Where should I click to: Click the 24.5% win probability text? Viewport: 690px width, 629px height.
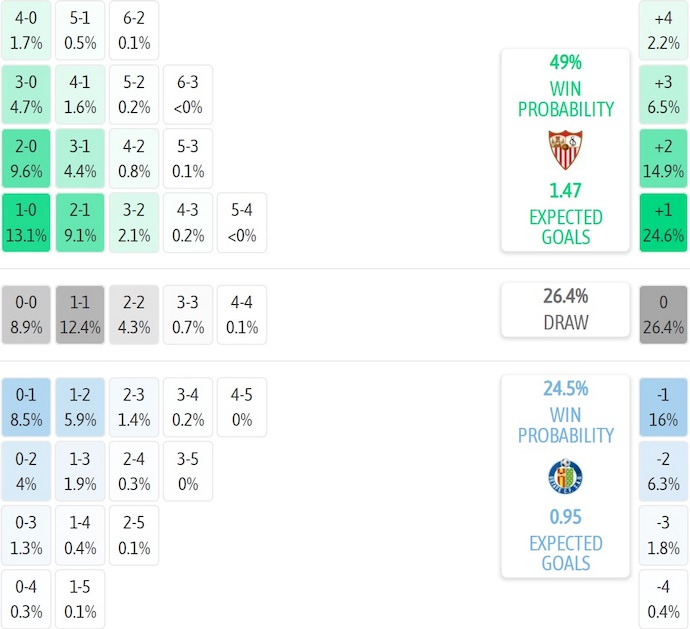pos(565,389)
